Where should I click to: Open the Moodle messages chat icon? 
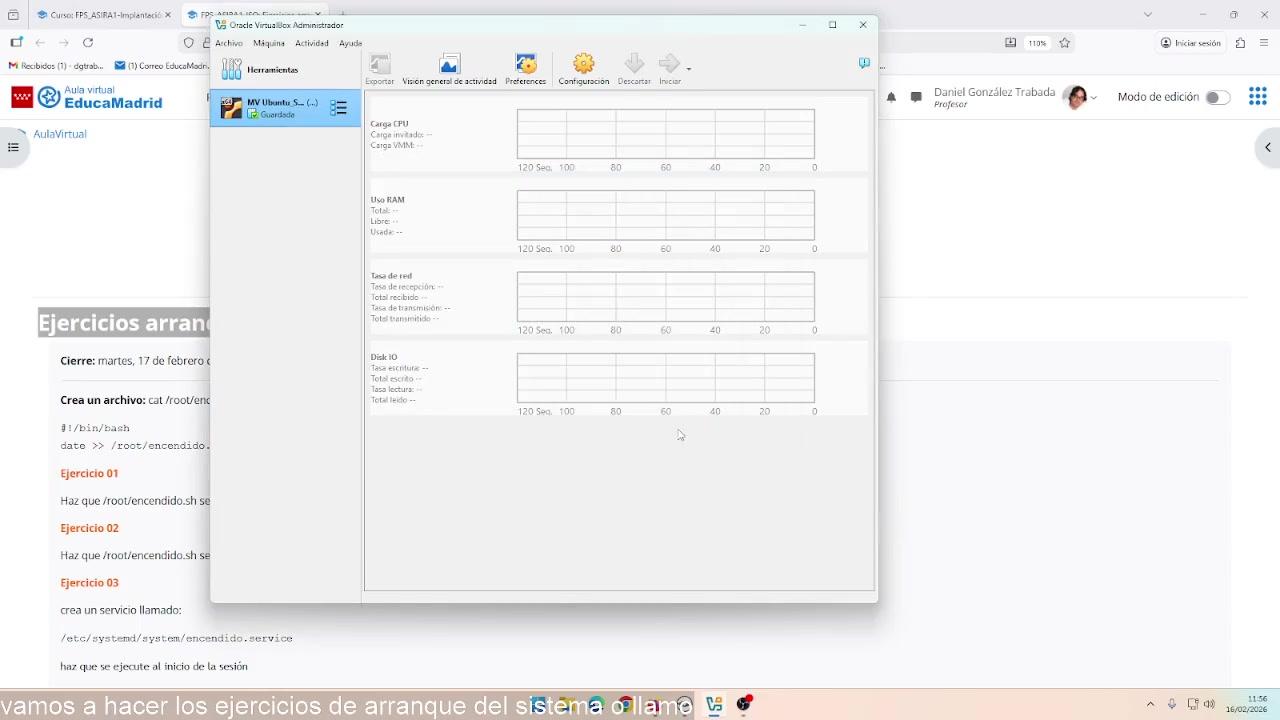pyautogui.click(x=916, y=97)
